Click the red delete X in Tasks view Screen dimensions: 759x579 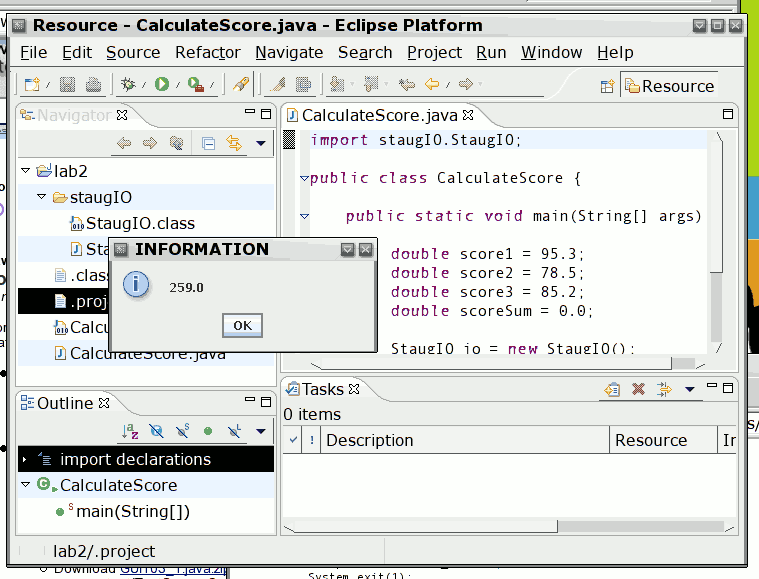638,389
